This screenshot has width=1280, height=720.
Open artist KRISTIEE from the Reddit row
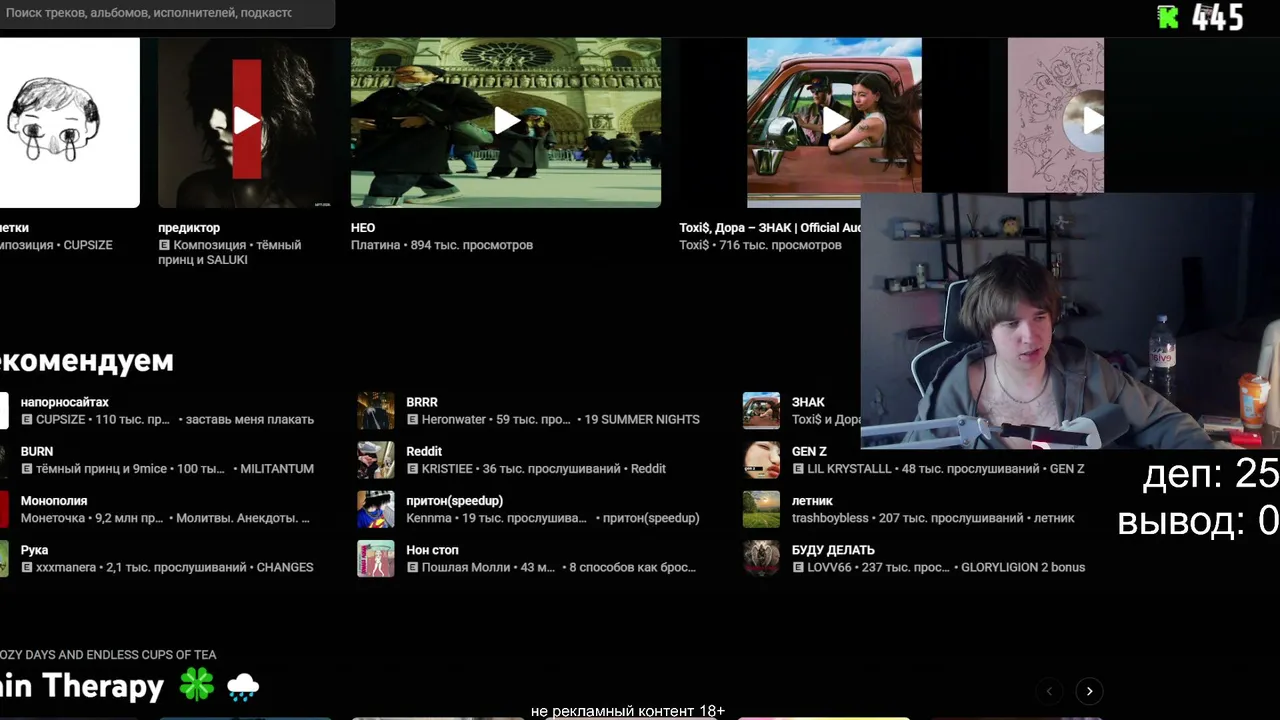tap(447, 468)
